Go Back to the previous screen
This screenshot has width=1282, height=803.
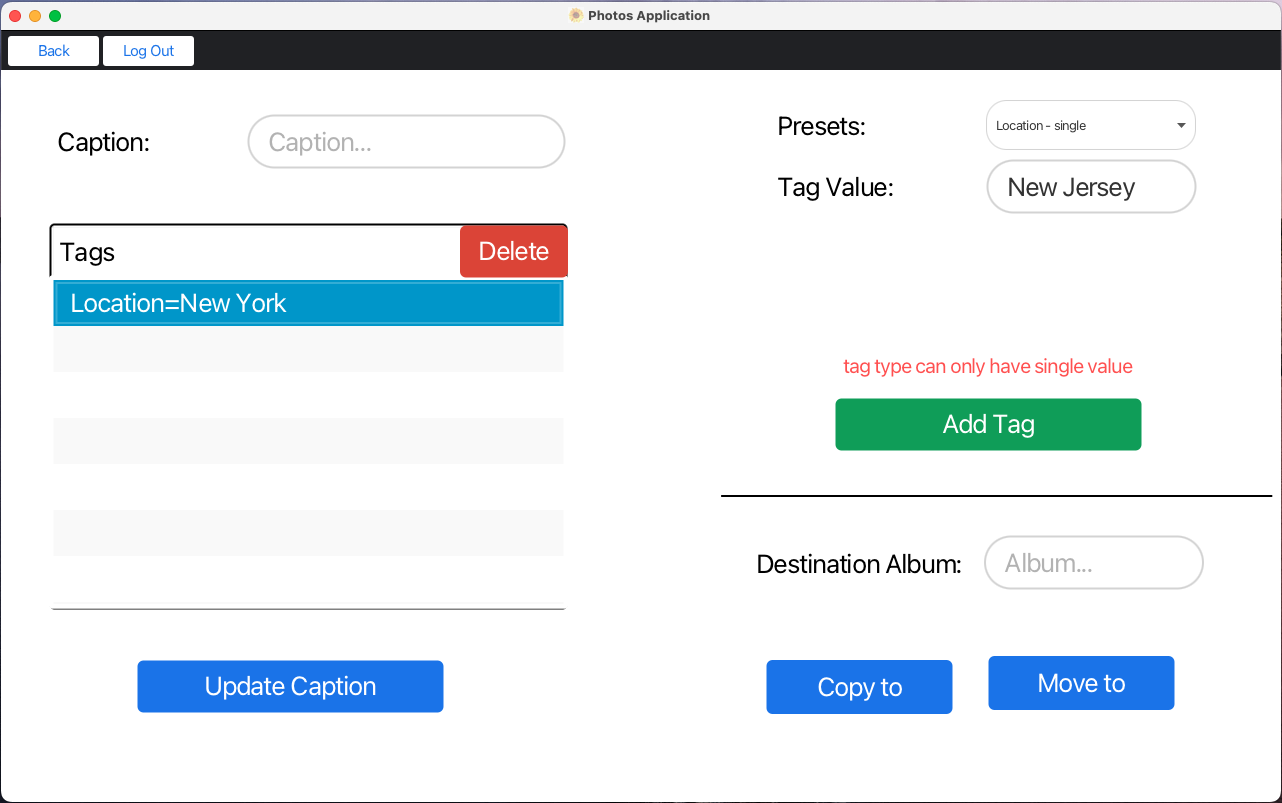tap(52, 50)
